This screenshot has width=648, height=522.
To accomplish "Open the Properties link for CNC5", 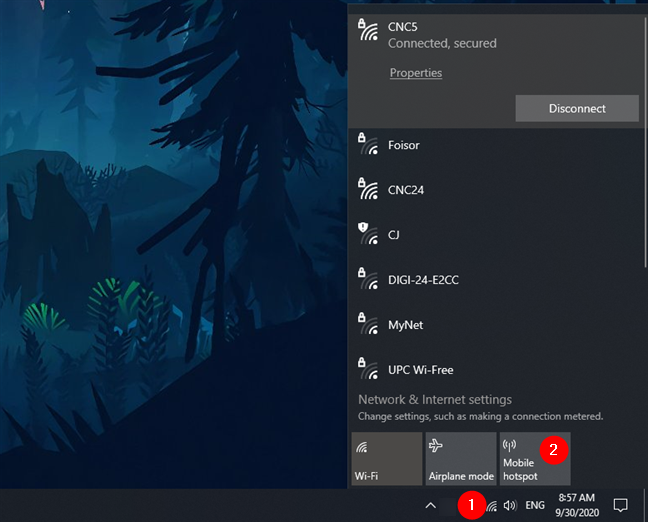I will [x=416, y=73].
